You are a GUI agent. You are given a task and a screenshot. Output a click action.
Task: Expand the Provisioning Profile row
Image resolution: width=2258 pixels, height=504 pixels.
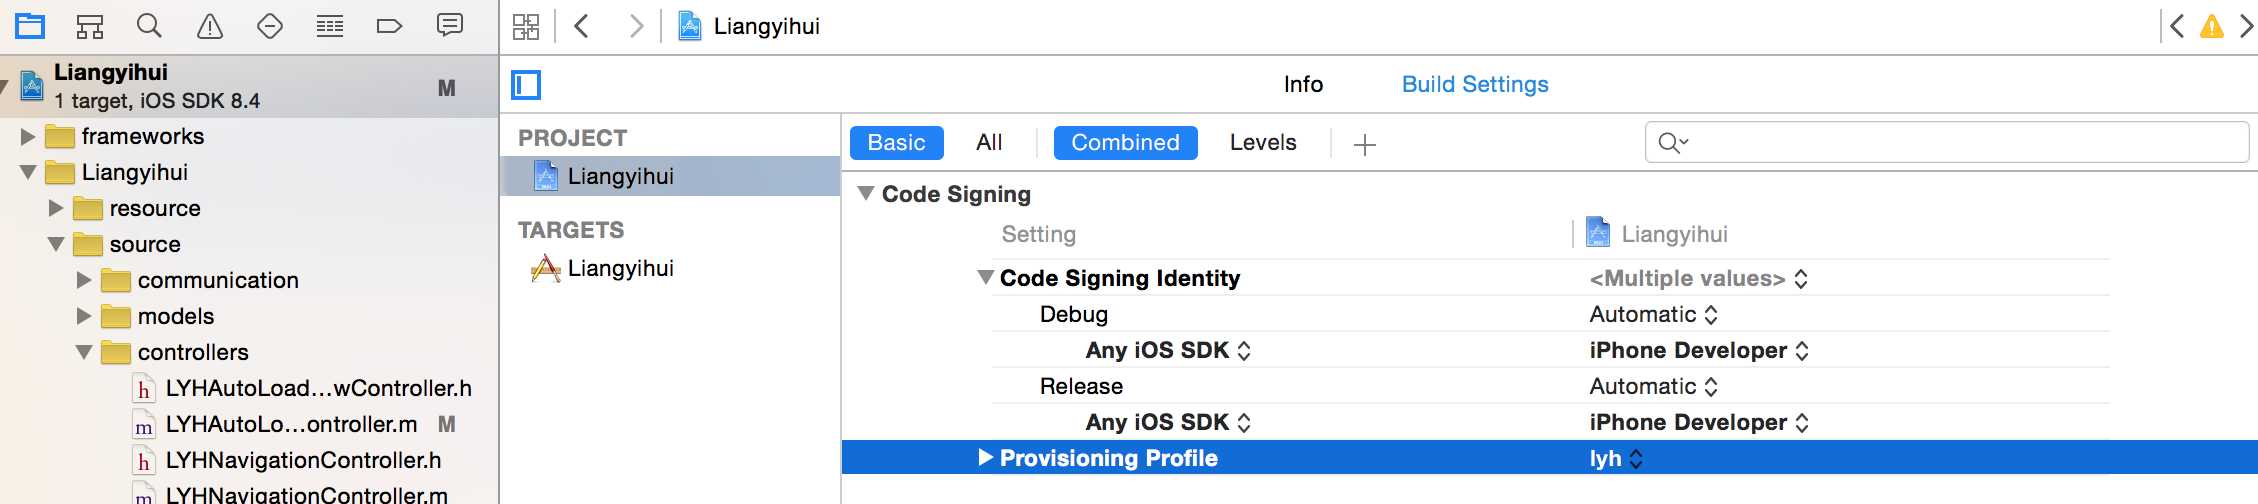(x=986, y=458)
